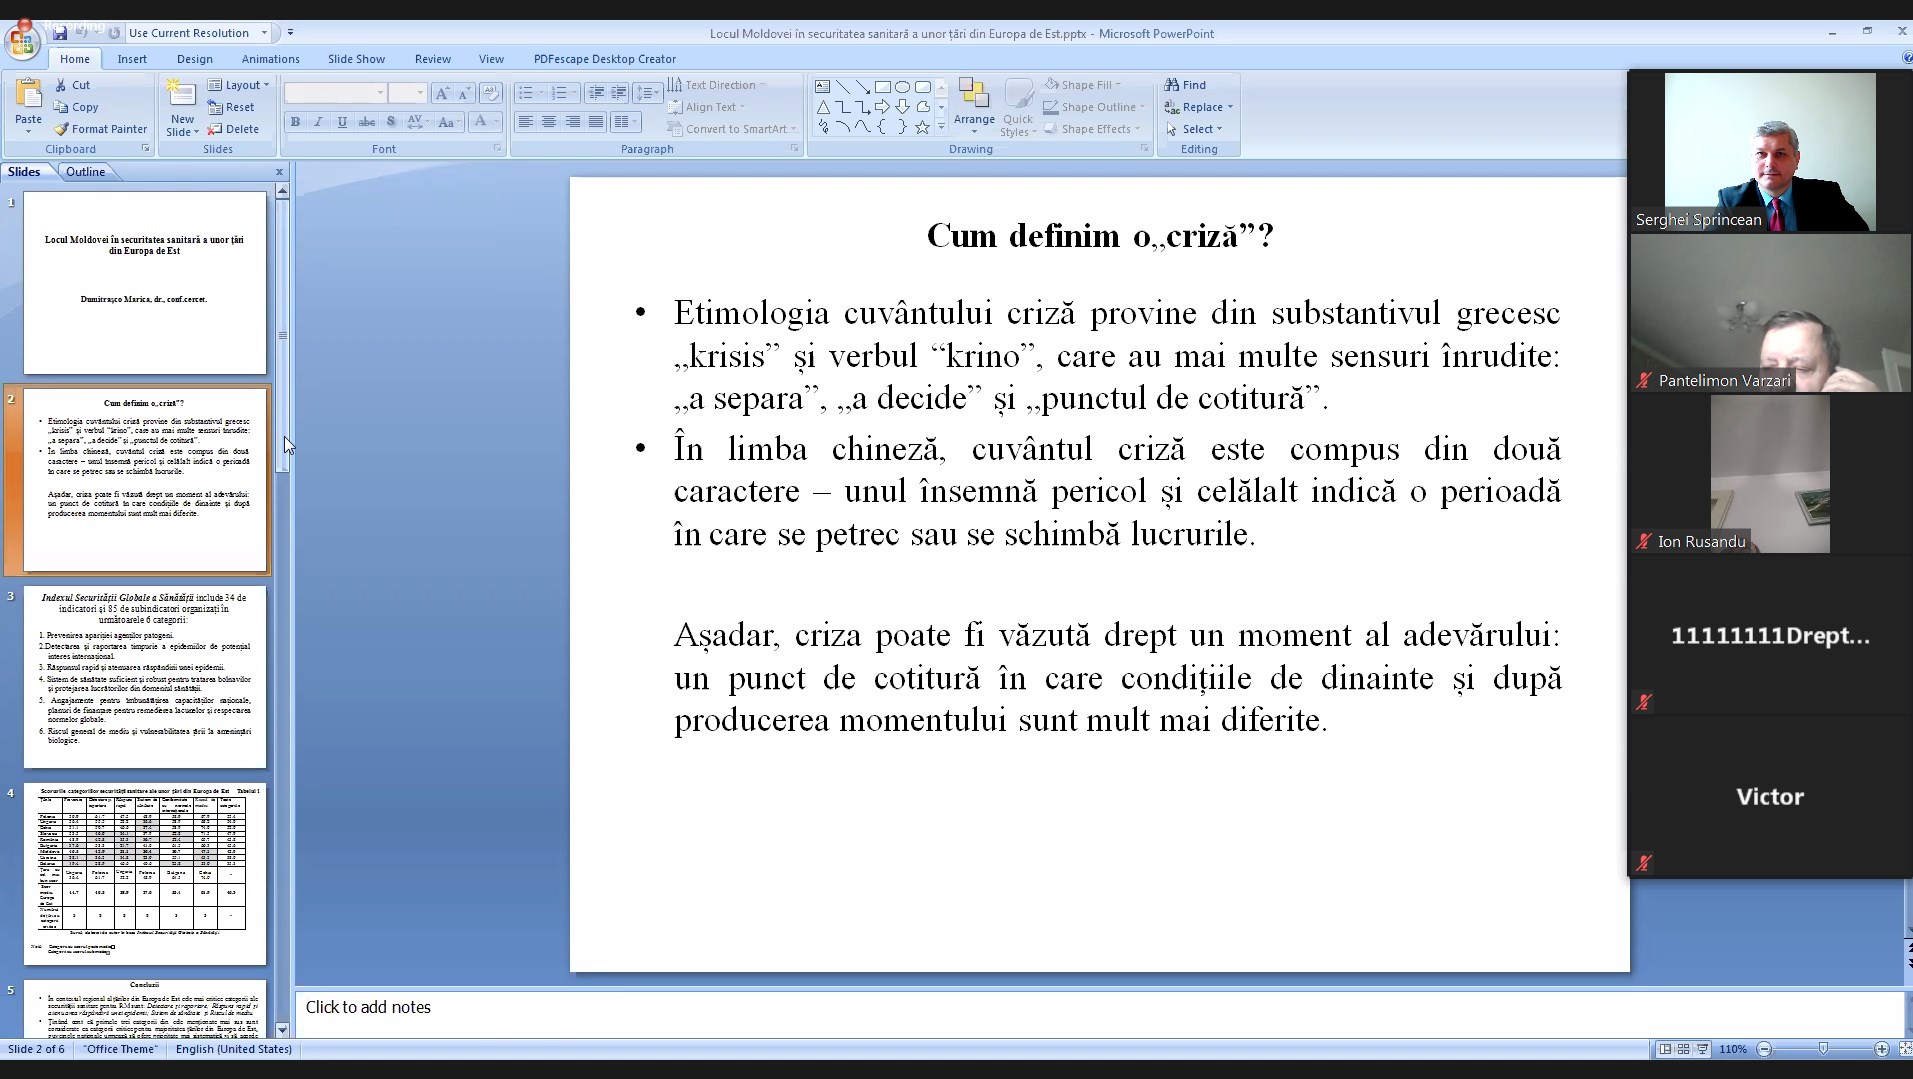Increase font size with Grow Font icon
1913x1079 pixels.
click(442, 93)
